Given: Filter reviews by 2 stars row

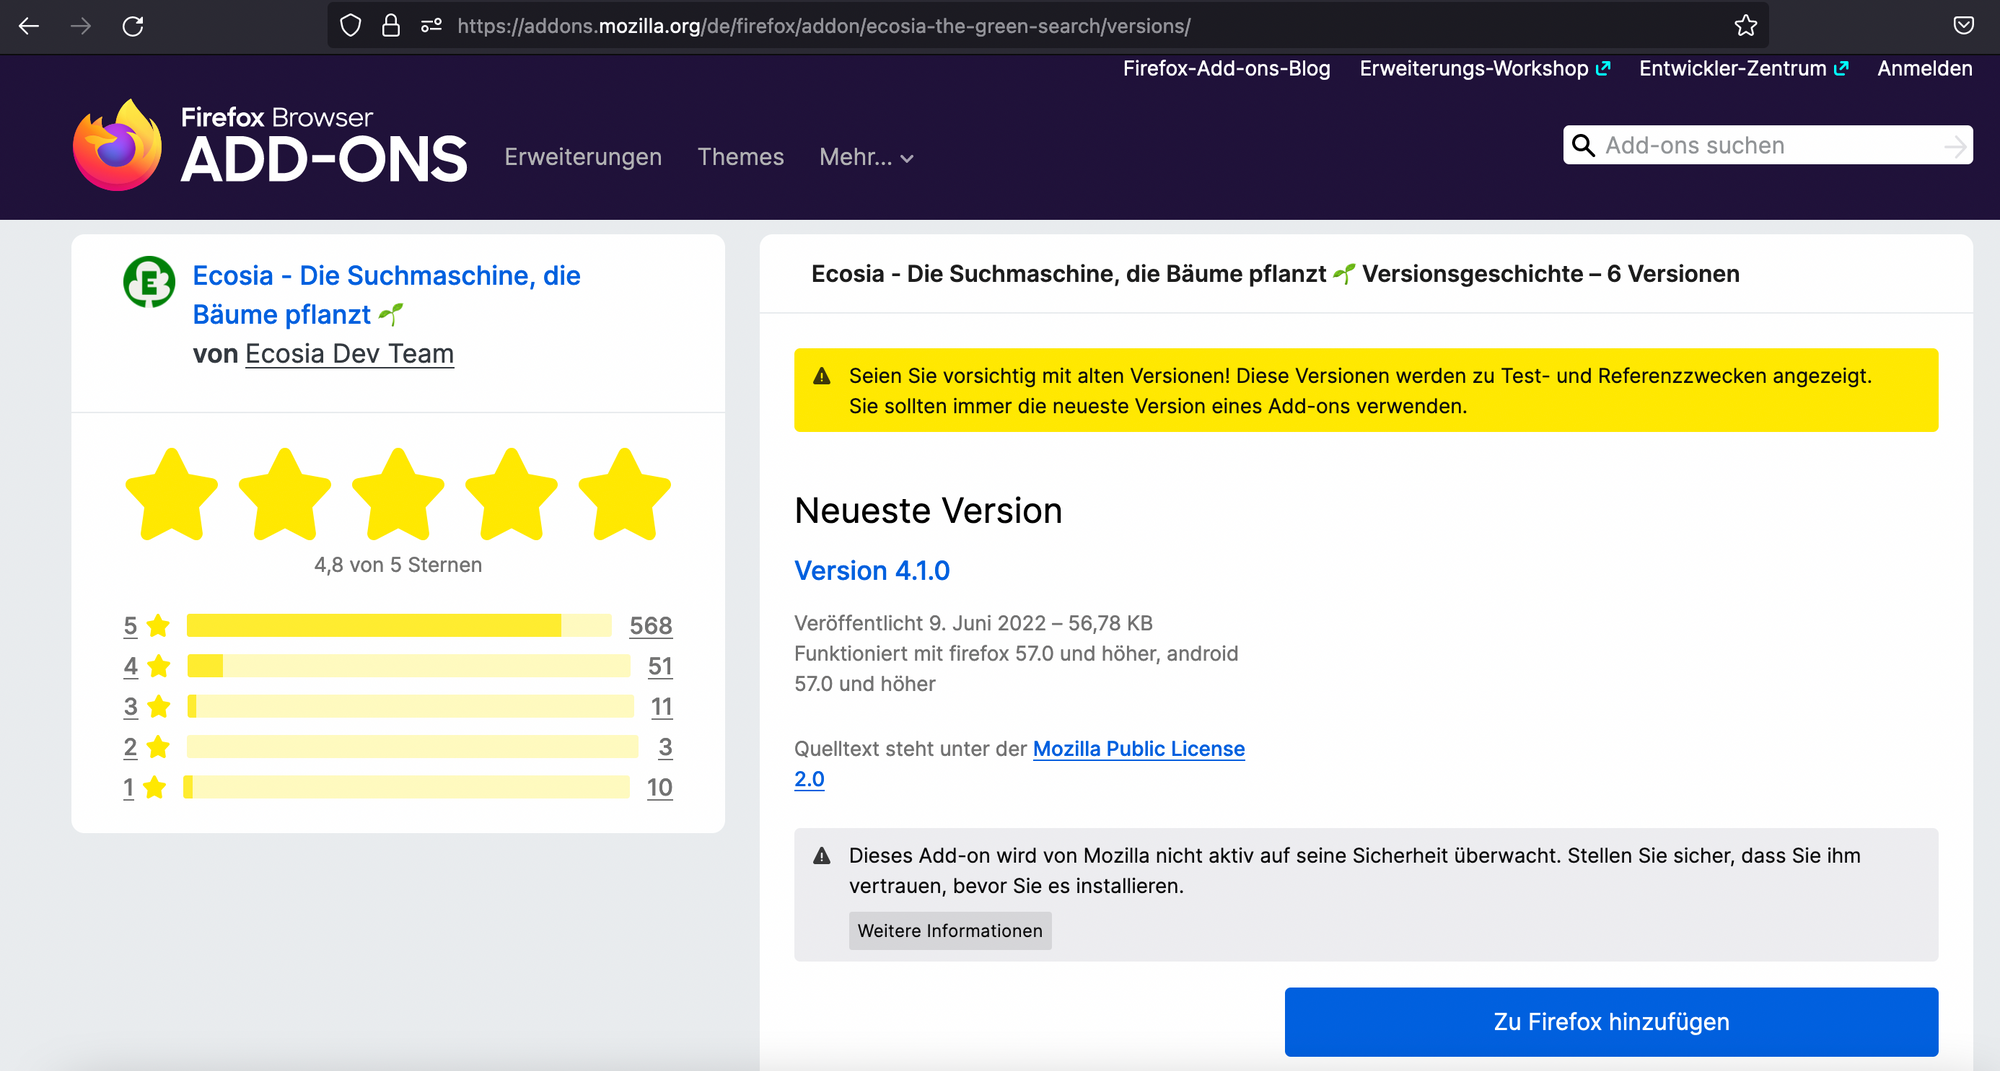Looking at the screenshot, I should coord(398,747).
